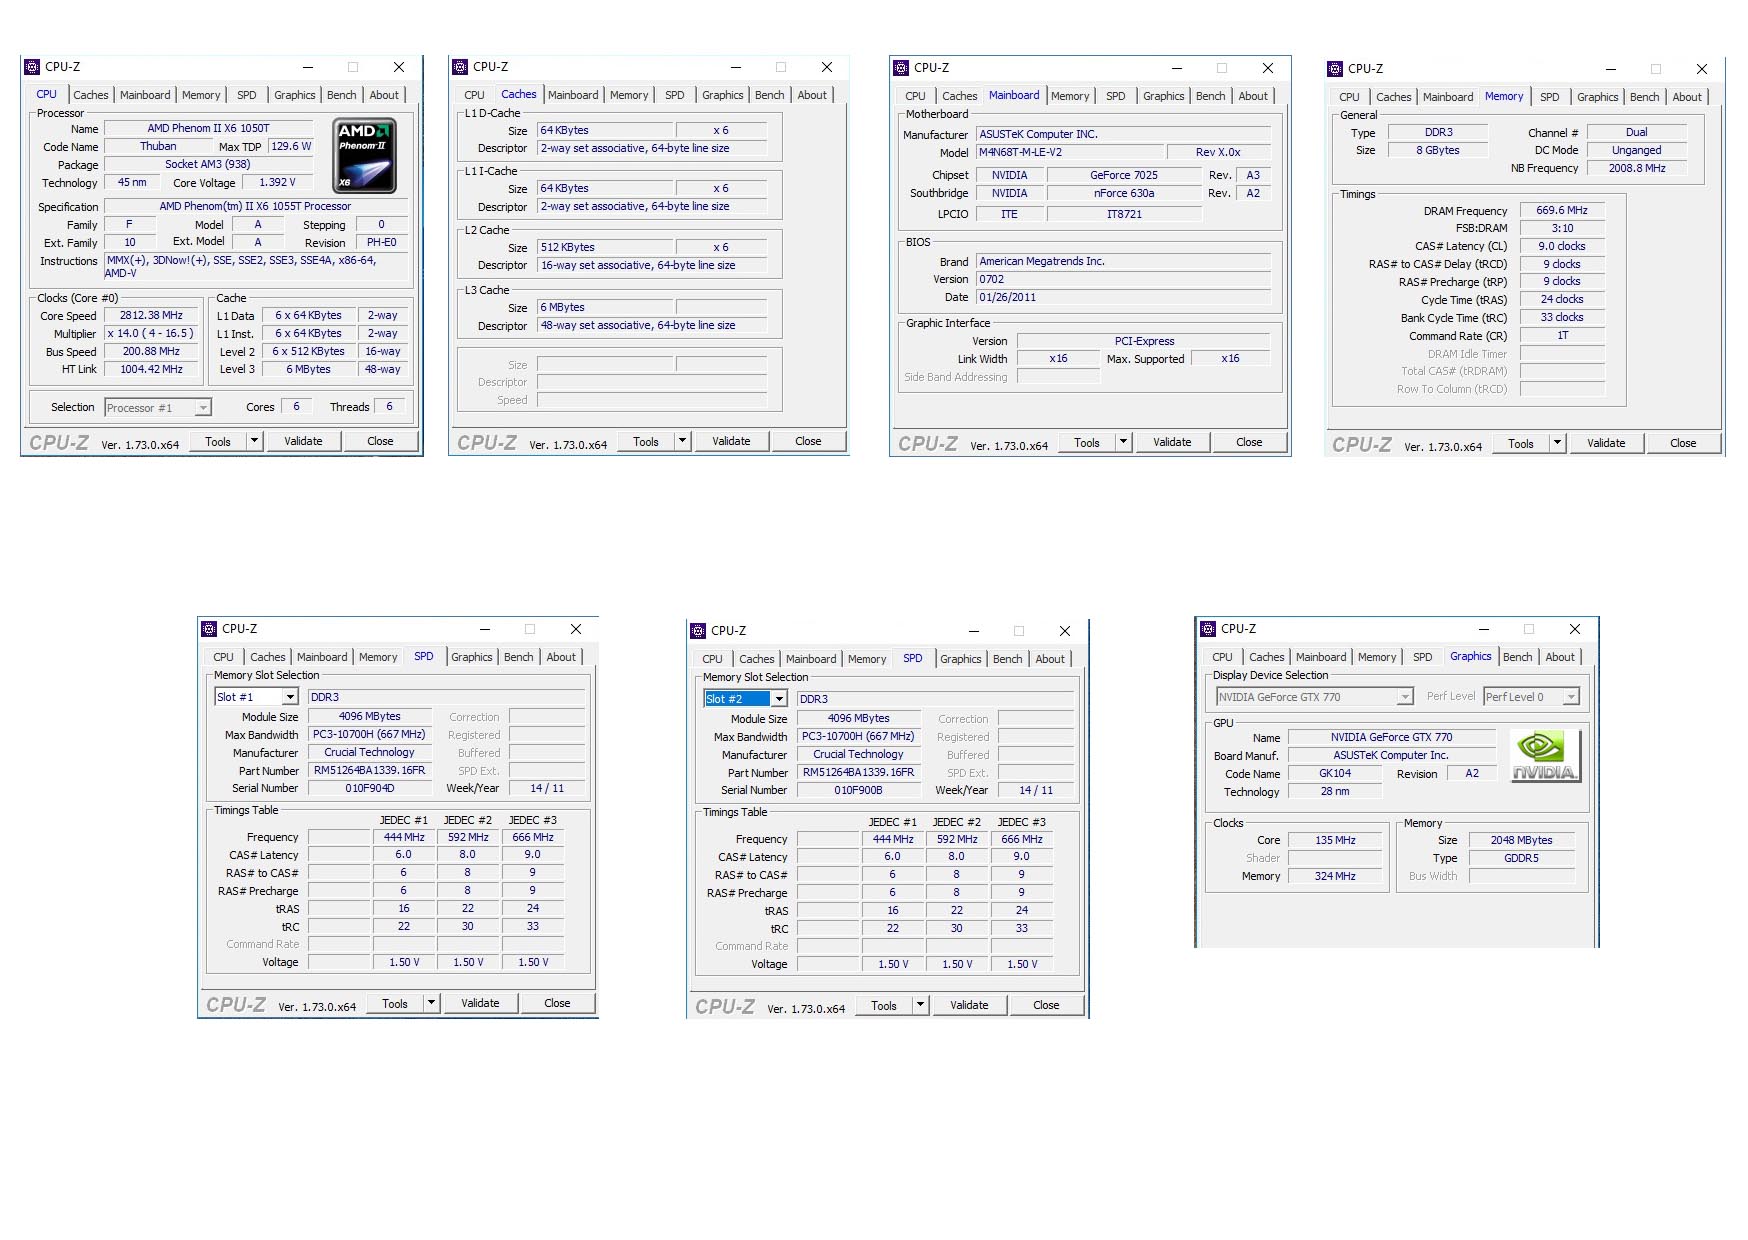Image resolution: width=1748 pixels, height=1240 pixels.
Task: Click the Multiplier value x 14.0 ( 4 - 16.5 )
Action: (x=151, y=333)
